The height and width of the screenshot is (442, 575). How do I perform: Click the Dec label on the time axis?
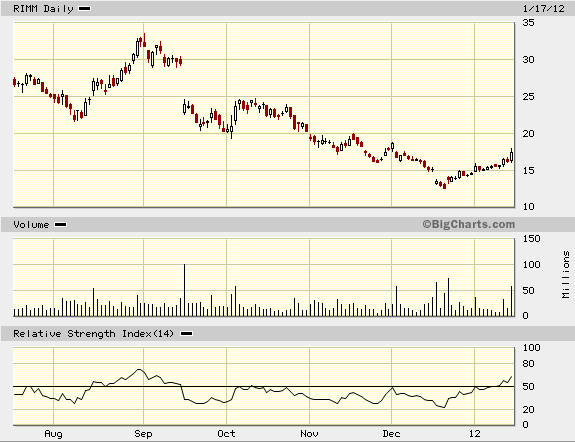391,434
